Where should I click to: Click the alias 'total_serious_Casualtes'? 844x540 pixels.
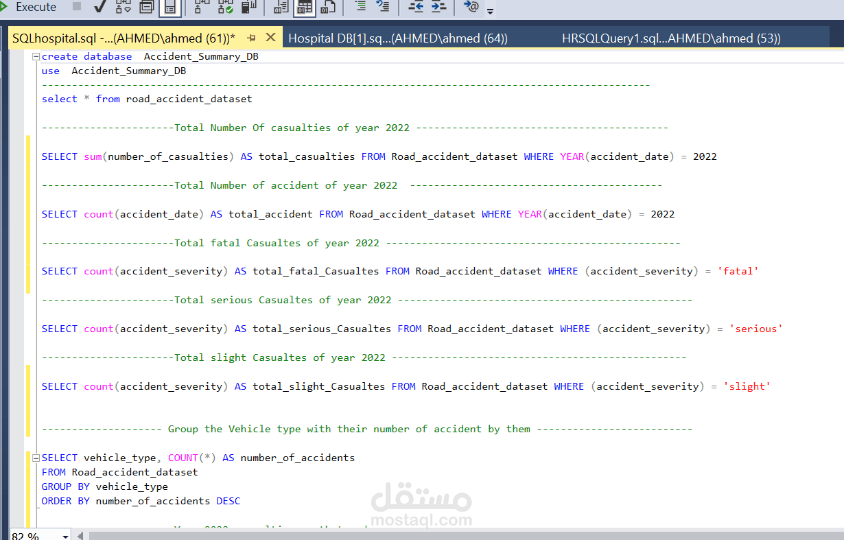coord(322,329)
